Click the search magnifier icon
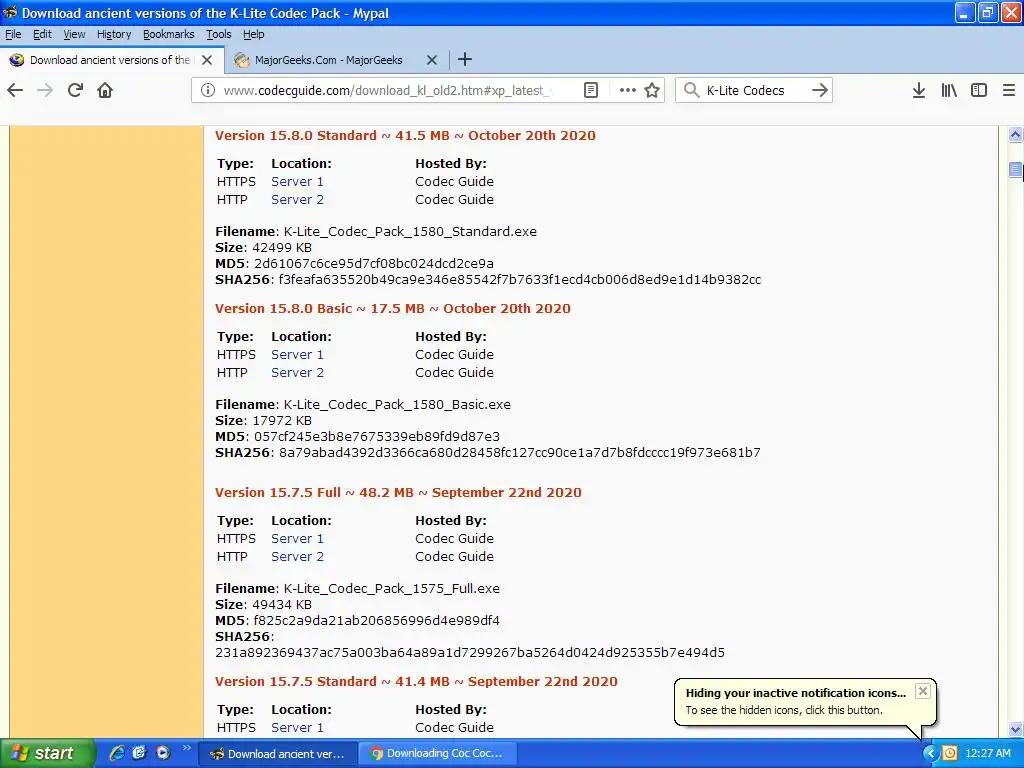Viewport: 1024px width, 768px height. click(x=691, y=90)
